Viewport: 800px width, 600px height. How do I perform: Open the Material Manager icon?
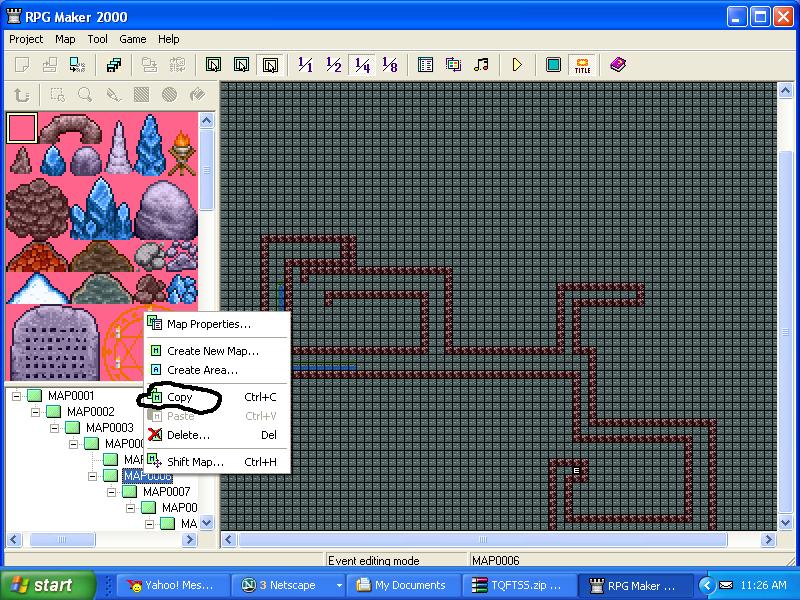point(453,65)
